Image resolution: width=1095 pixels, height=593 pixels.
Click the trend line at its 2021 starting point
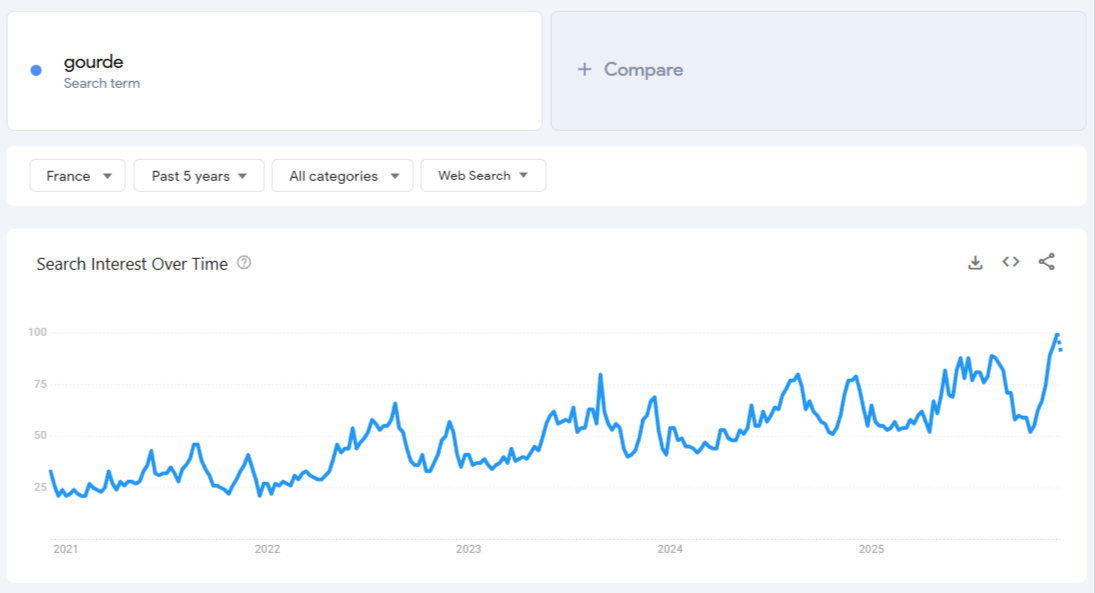pyautogui.click(x=48, y=468)
